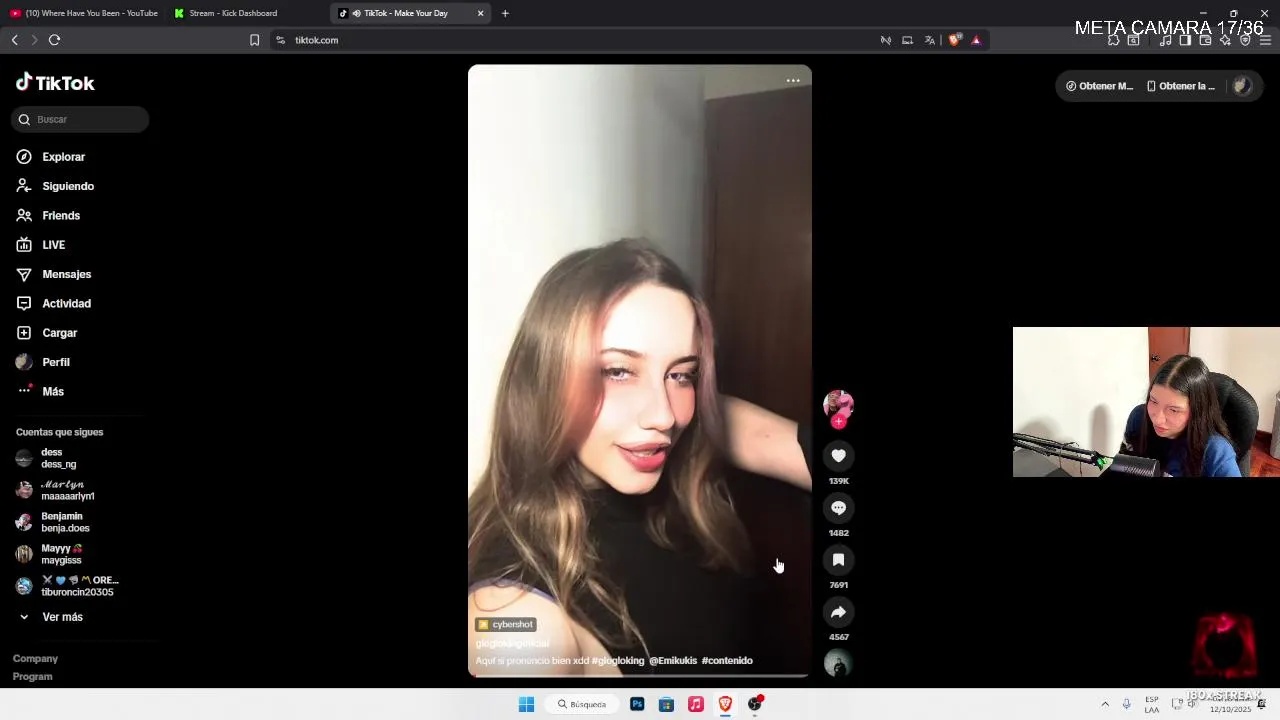This screenshot has height=720, width=1280.
Task: Open the Brave Wallet icon
Action: (1205, 40)
